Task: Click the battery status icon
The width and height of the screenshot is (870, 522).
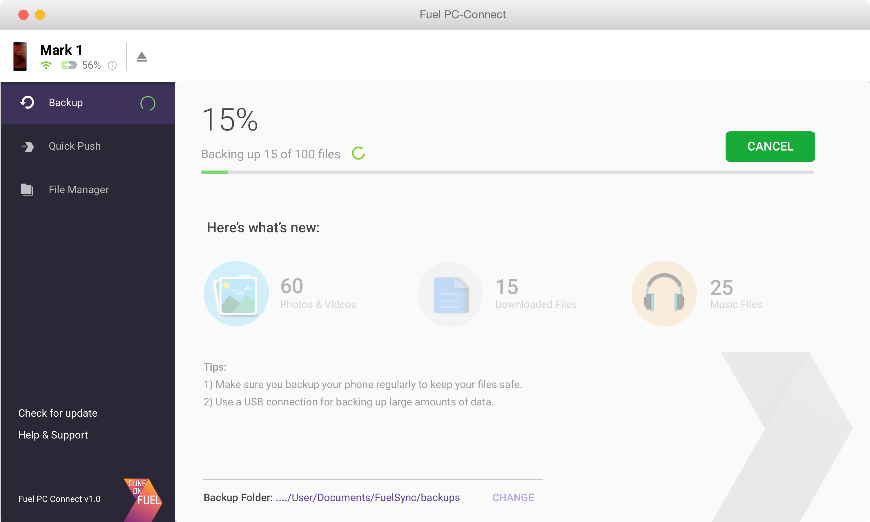Action: point(69,65)
